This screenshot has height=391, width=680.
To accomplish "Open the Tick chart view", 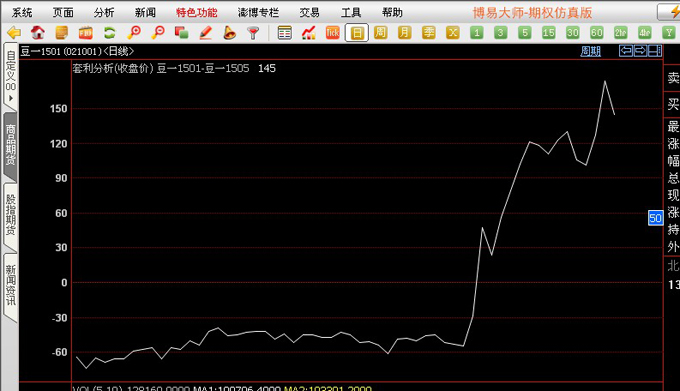I will pyautogui.click(x=333, y=33).
